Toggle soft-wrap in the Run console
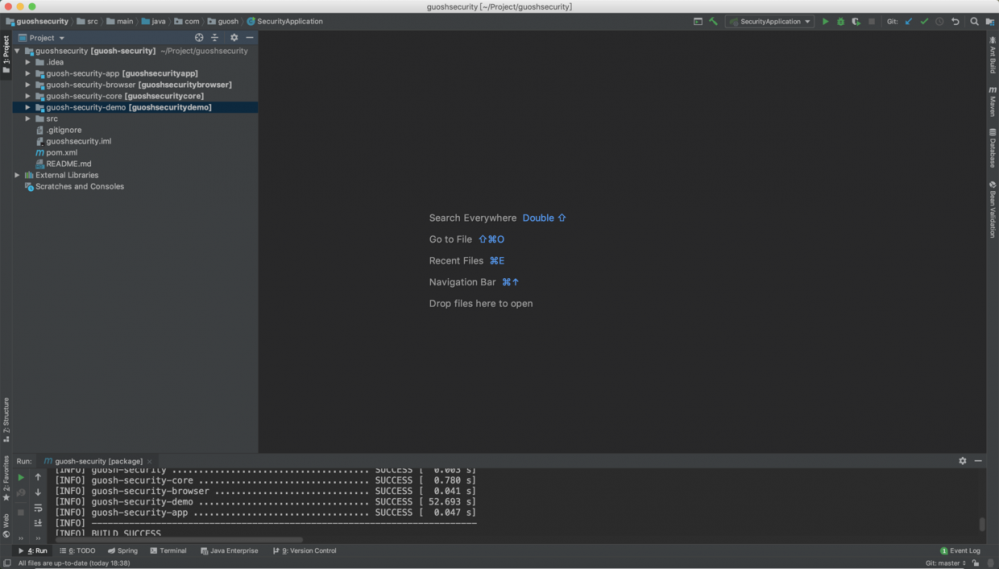The width and height of the screenshot is (999, 569). tap(38, 508)
